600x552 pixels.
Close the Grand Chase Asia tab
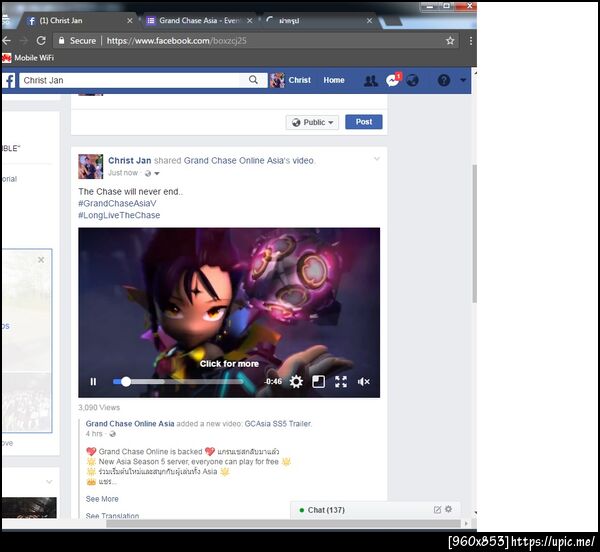(249, 21)
